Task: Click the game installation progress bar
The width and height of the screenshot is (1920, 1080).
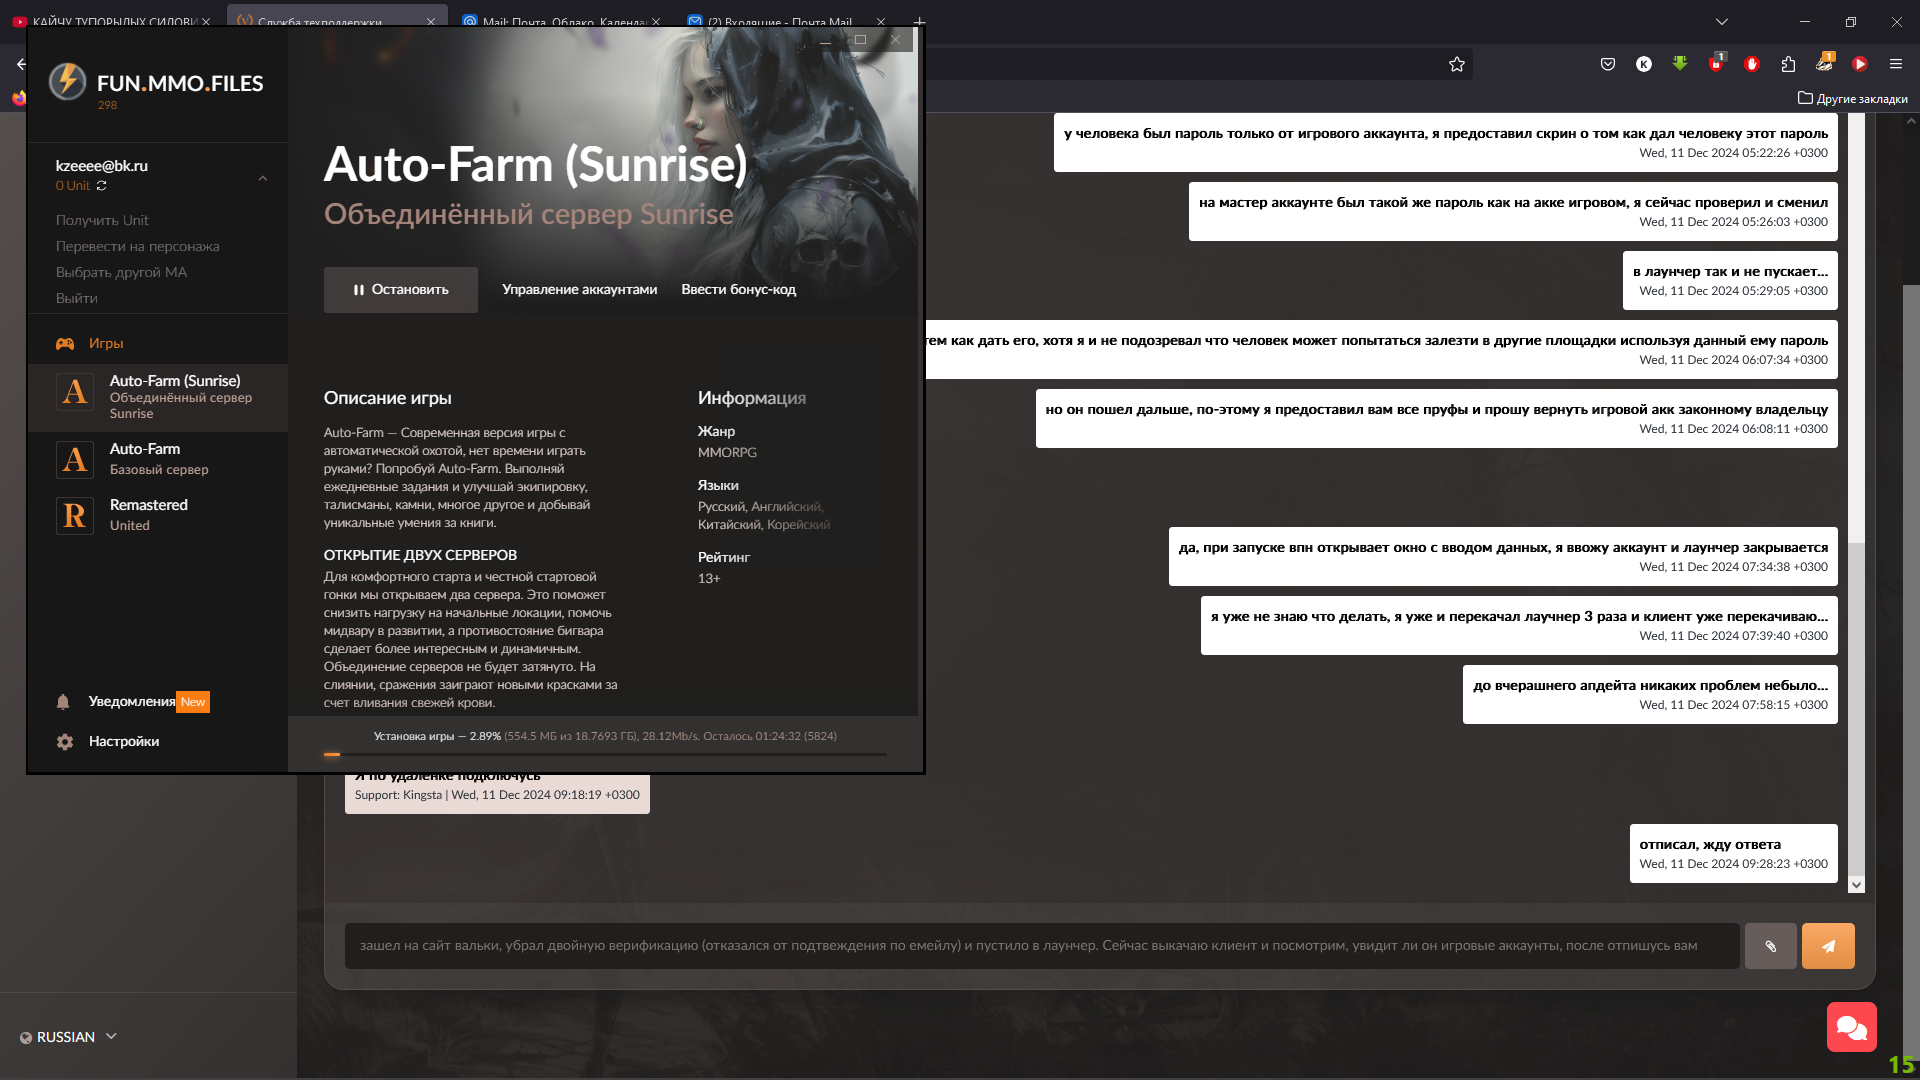Action: pyautogui.click(x=604, y=755)
